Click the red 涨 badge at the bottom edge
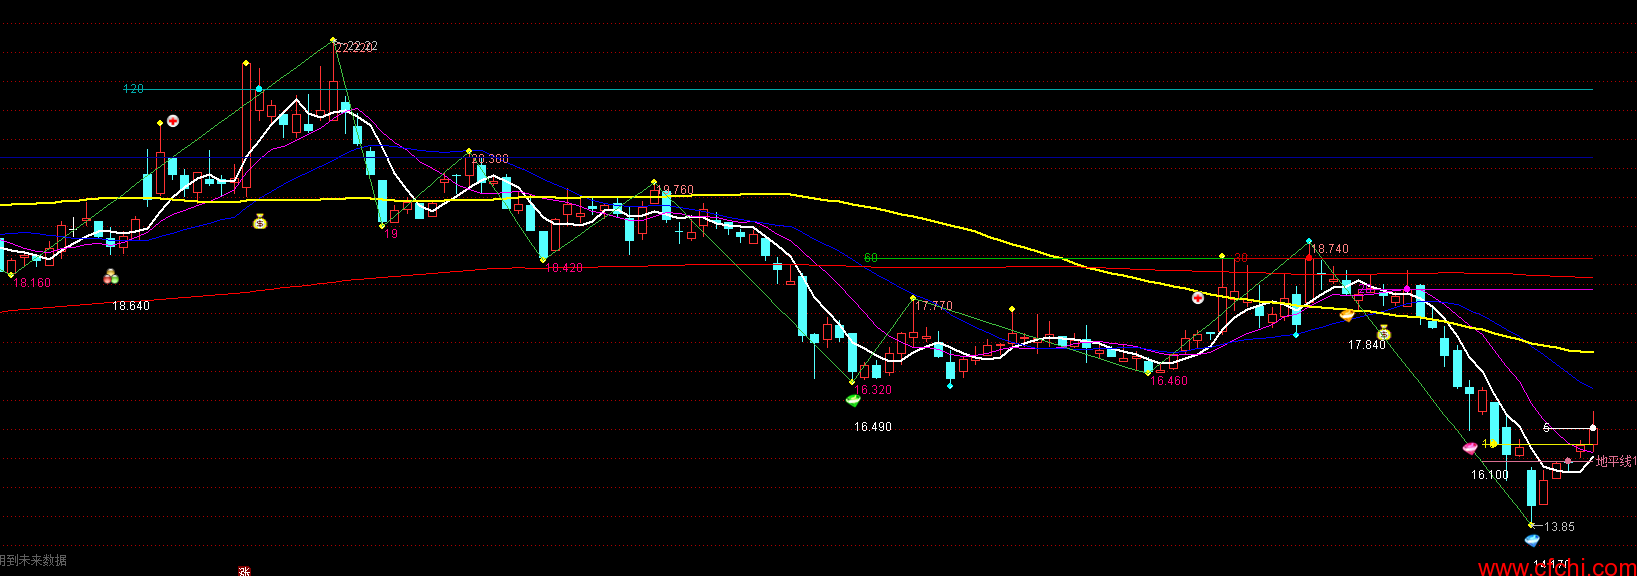The image size is (1637, 576). click(x=244, y=571)
